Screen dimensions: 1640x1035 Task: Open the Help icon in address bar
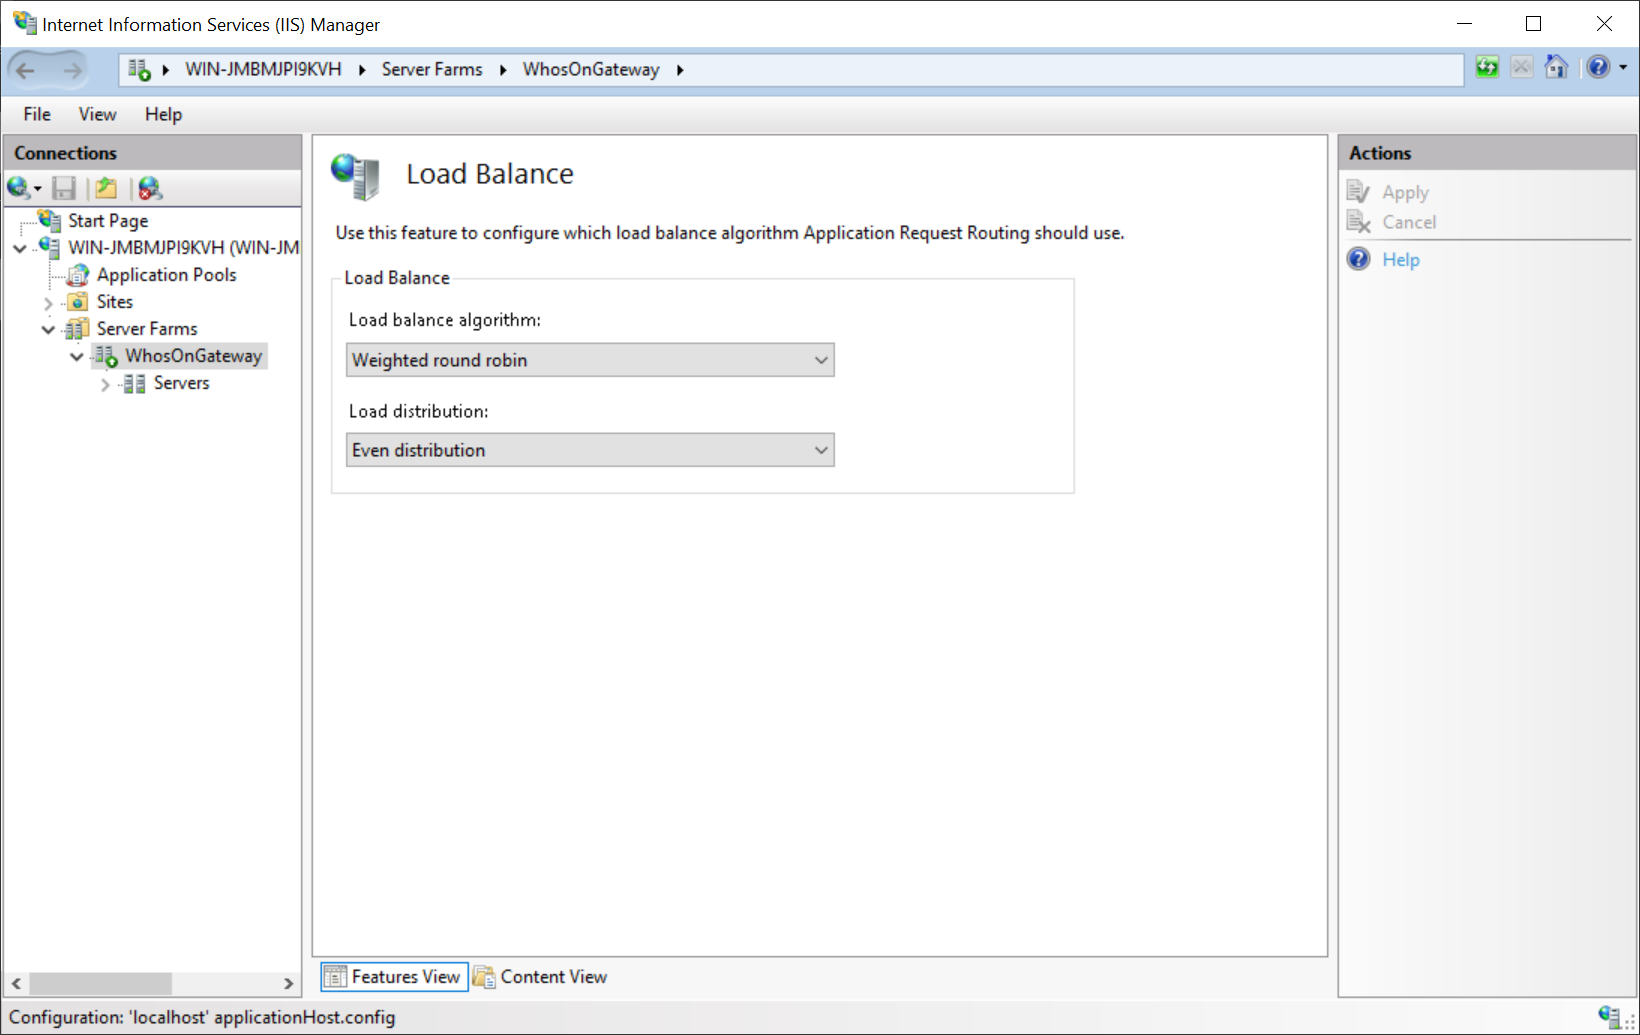point(1598,67)
